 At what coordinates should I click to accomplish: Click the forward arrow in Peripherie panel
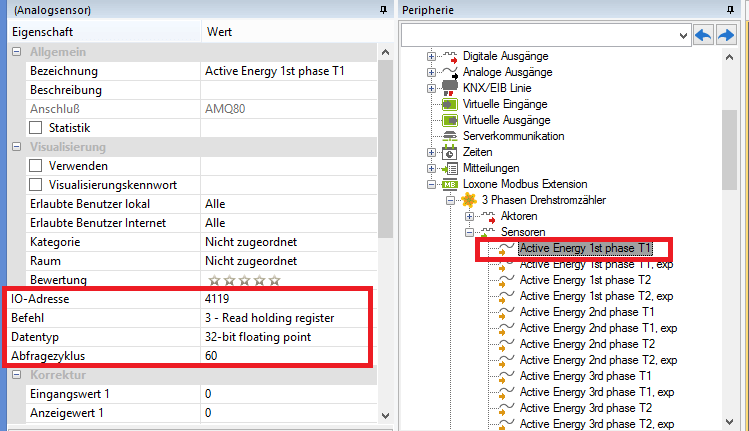pos(725,35)
